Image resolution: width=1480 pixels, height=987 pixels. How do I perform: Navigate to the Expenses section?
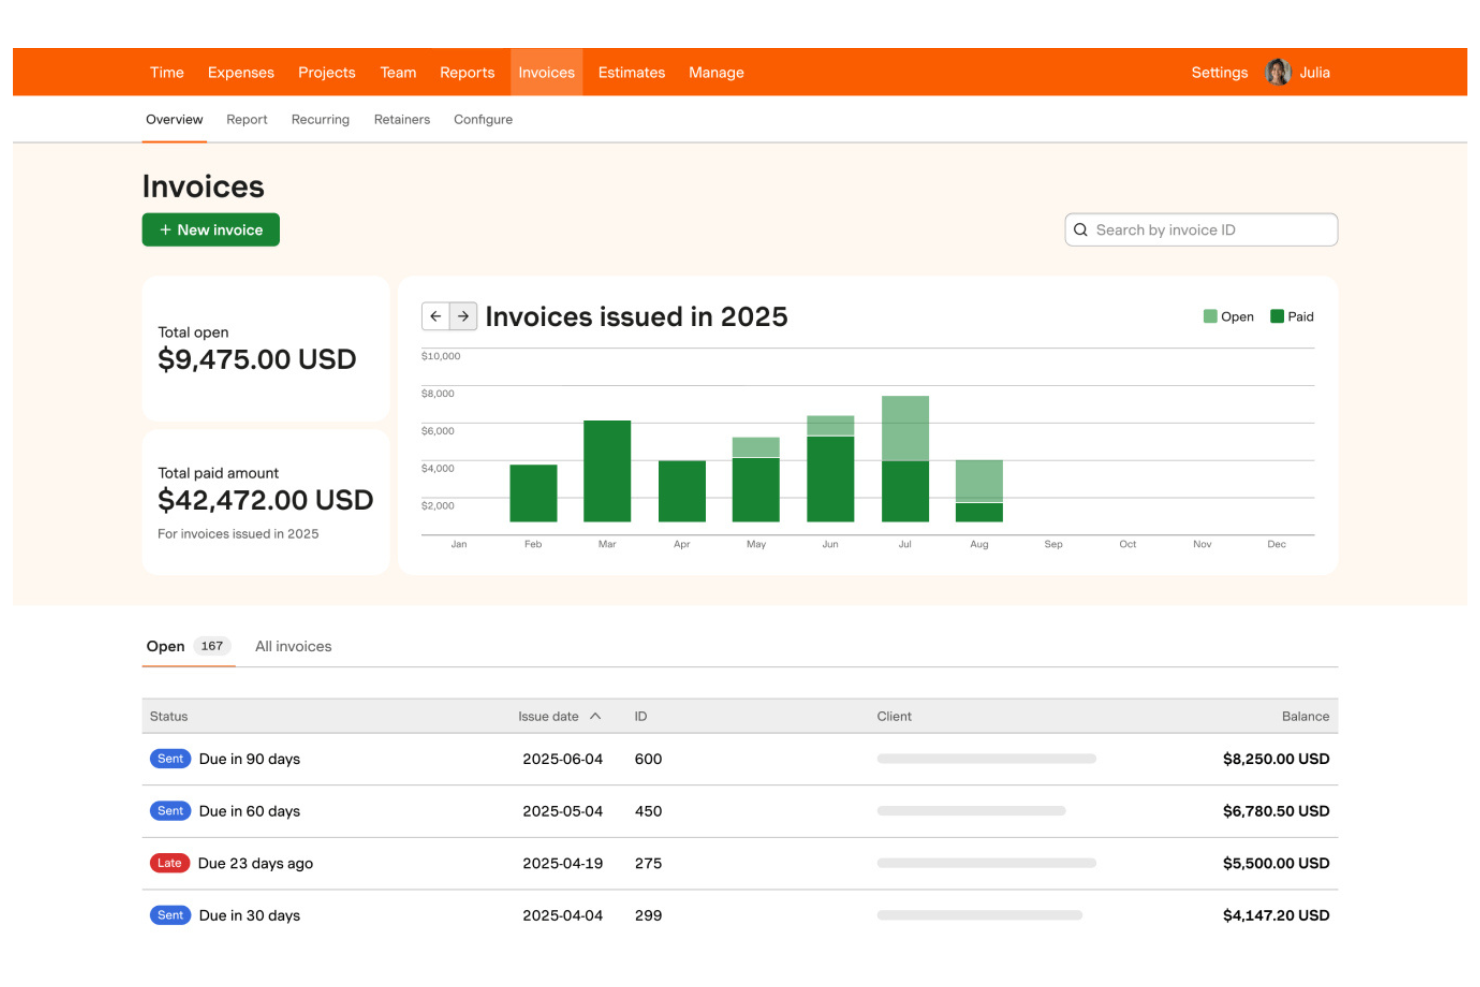point(240,71)
